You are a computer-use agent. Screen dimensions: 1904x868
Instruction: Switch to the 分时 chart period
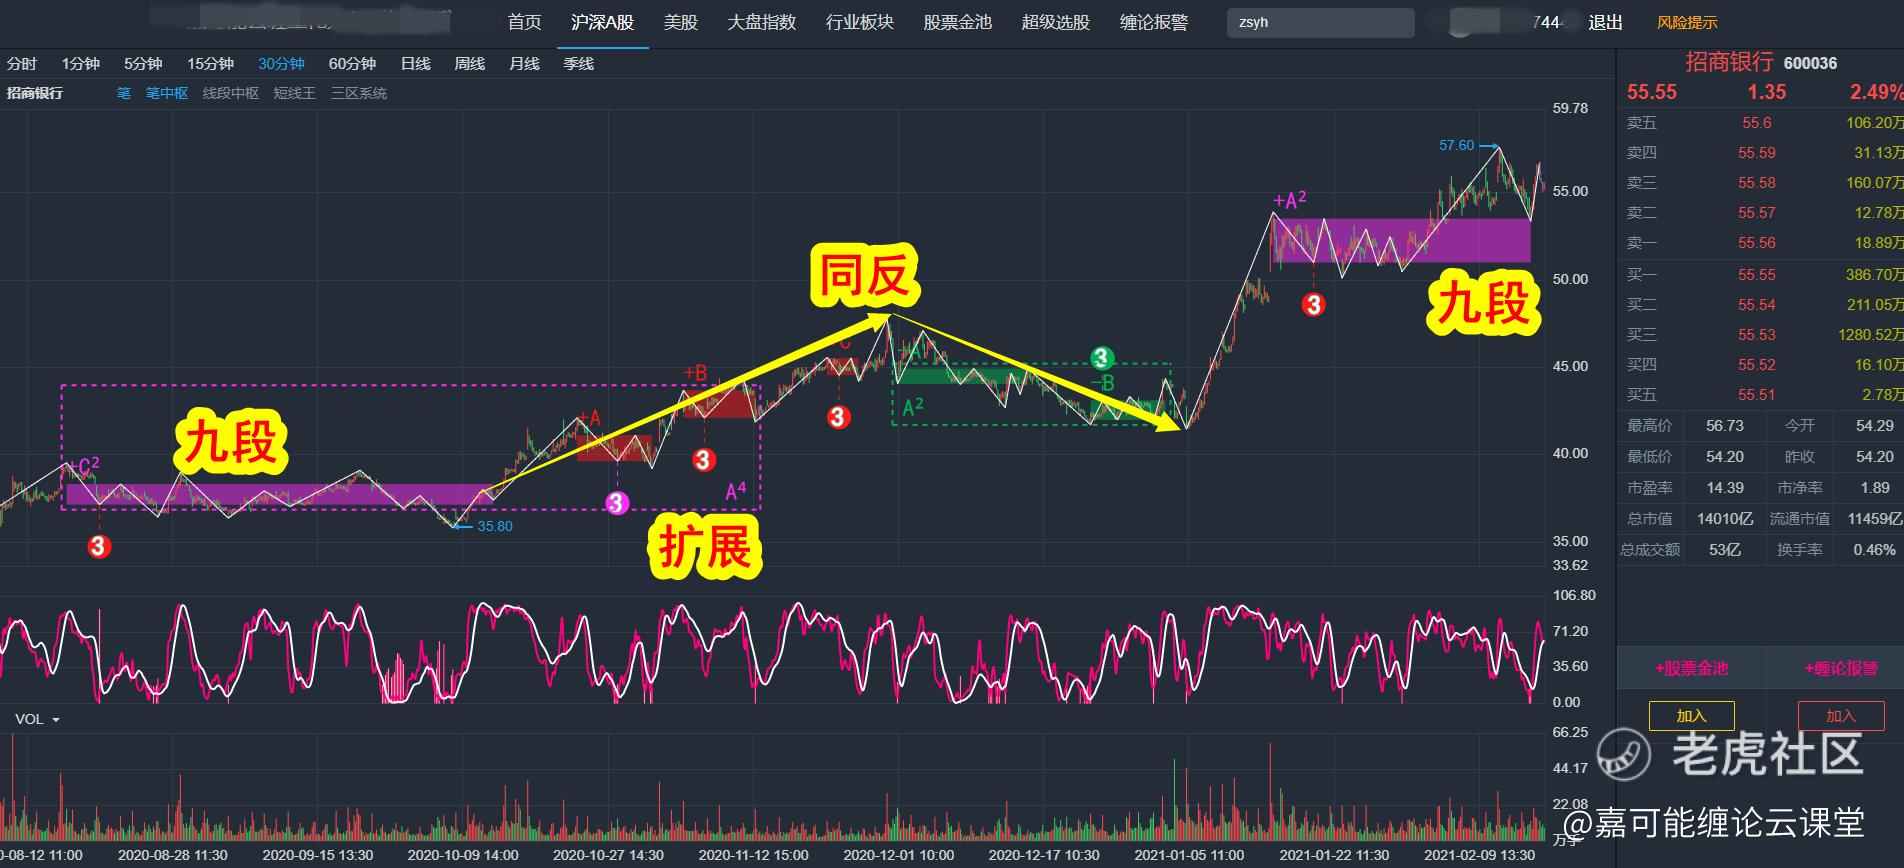click(x=22, y=63)
